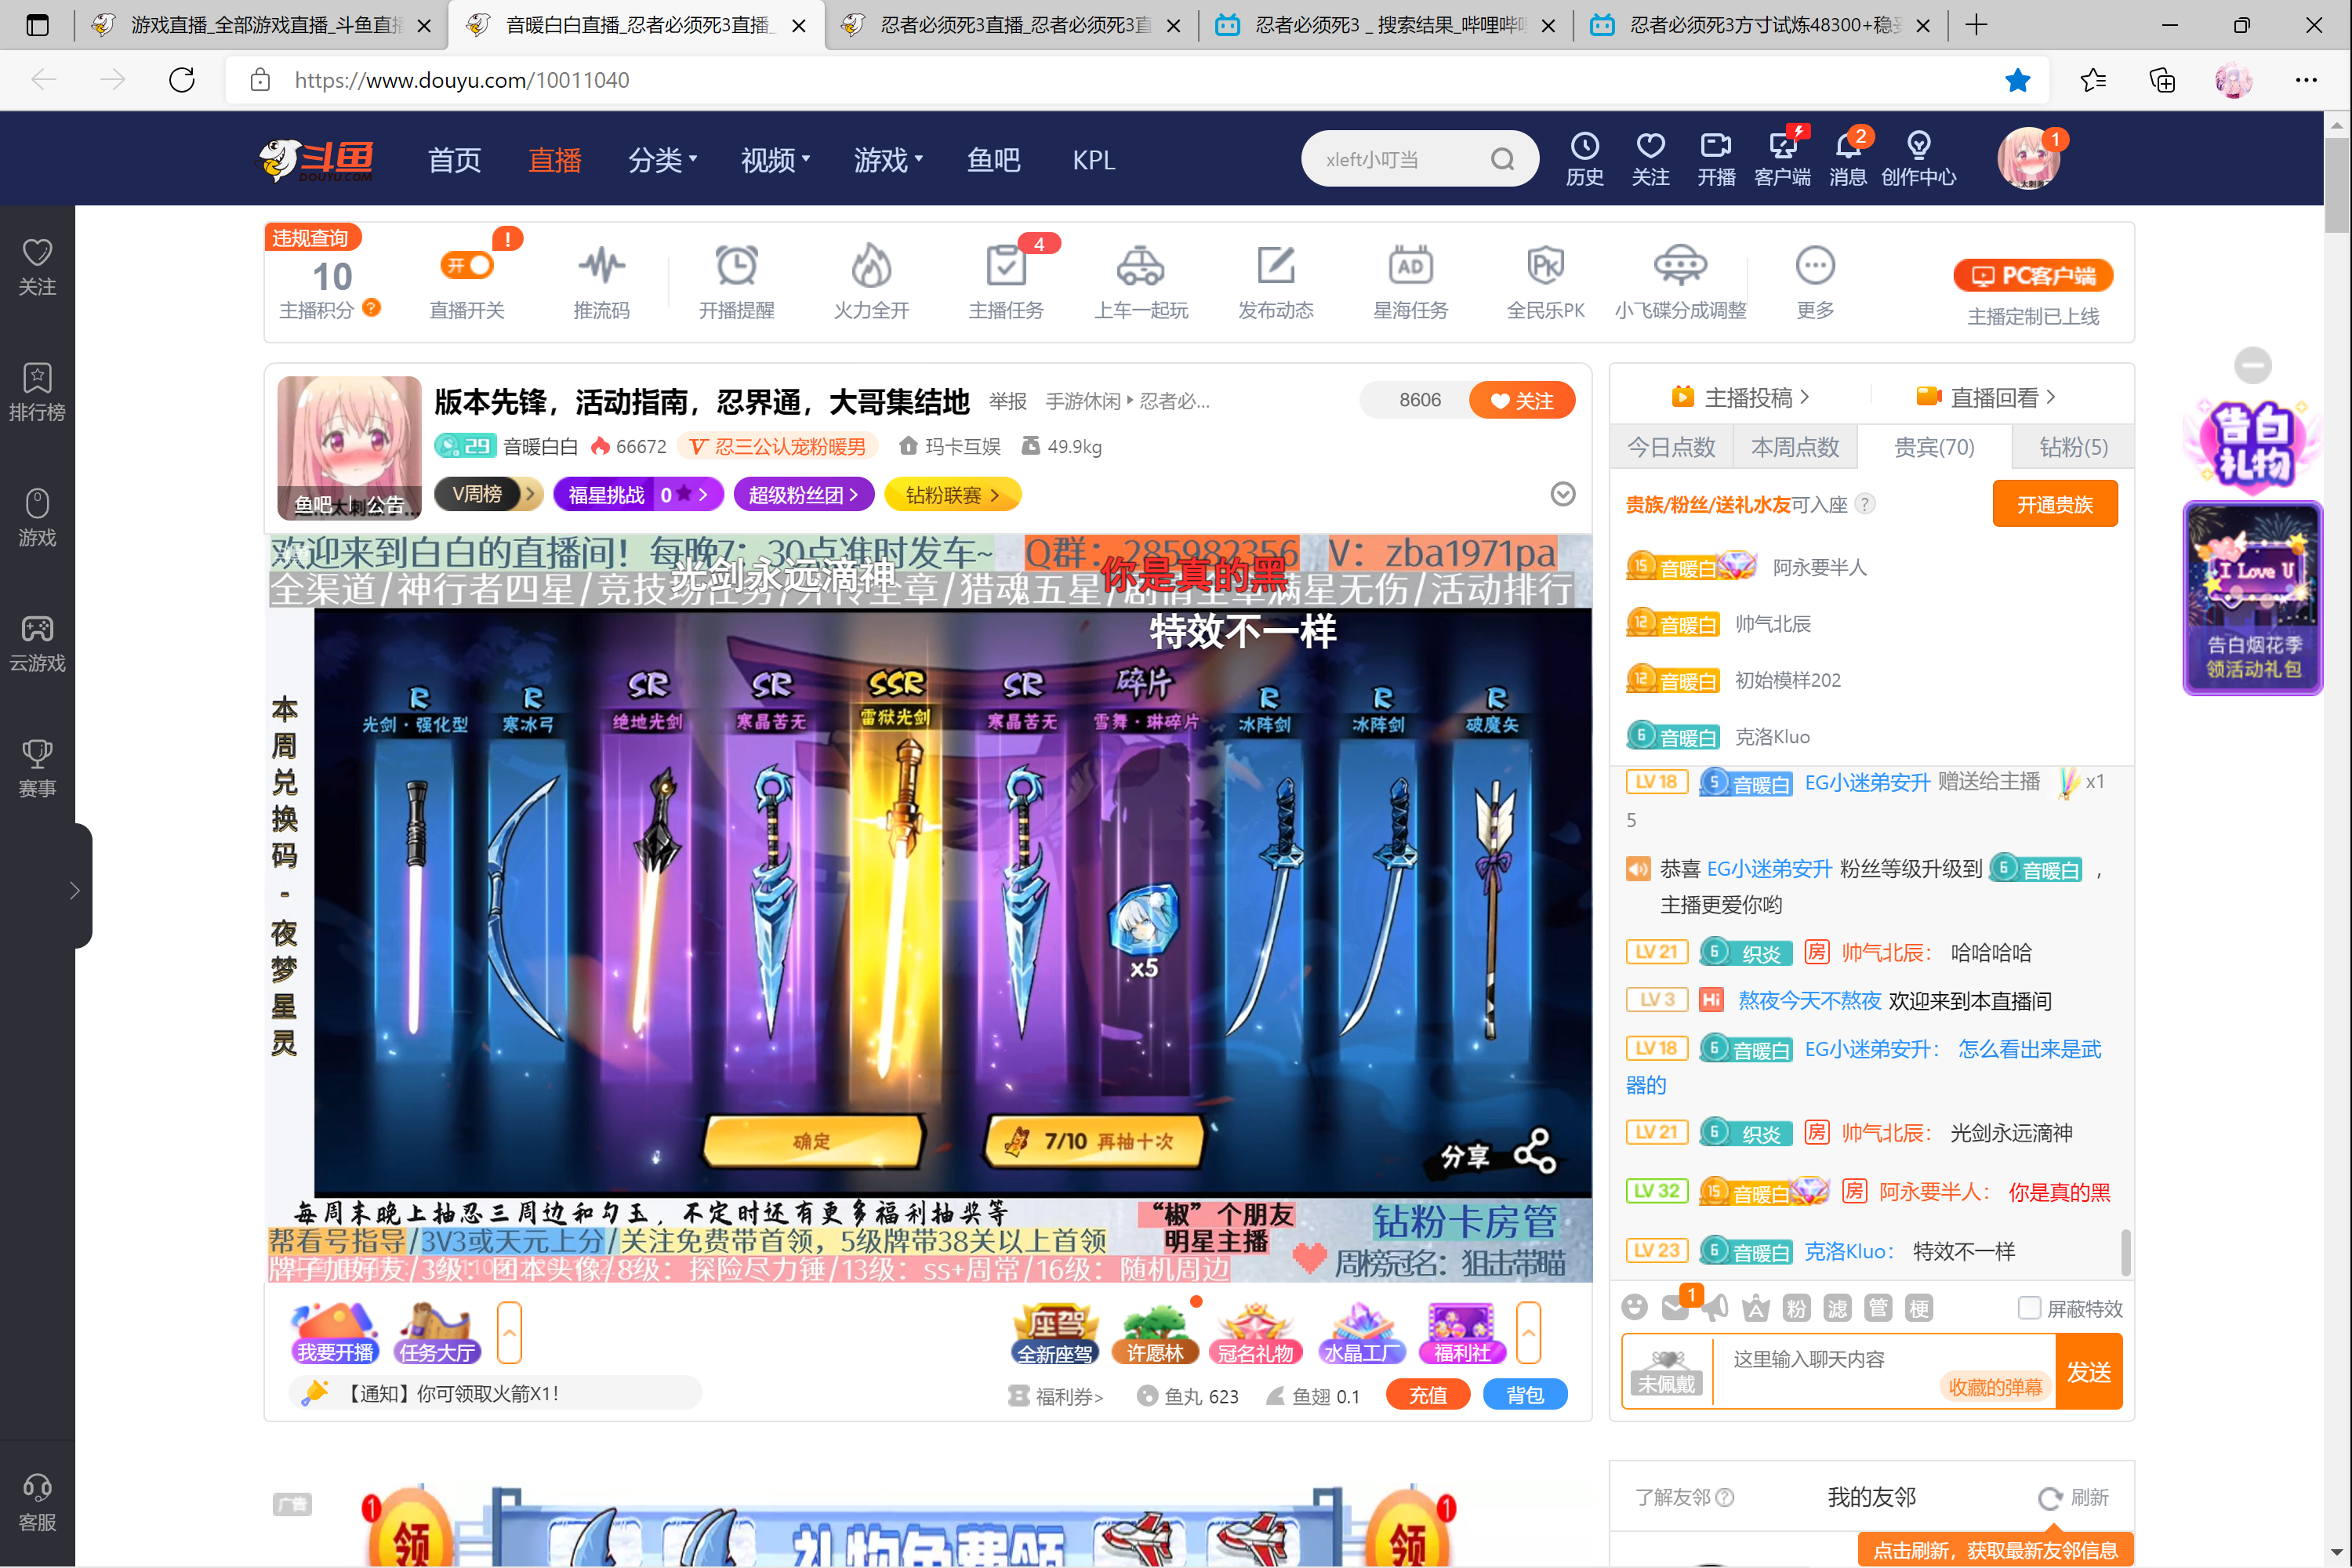Click 全民乐PK shield icon

(x=1545, y=266)
